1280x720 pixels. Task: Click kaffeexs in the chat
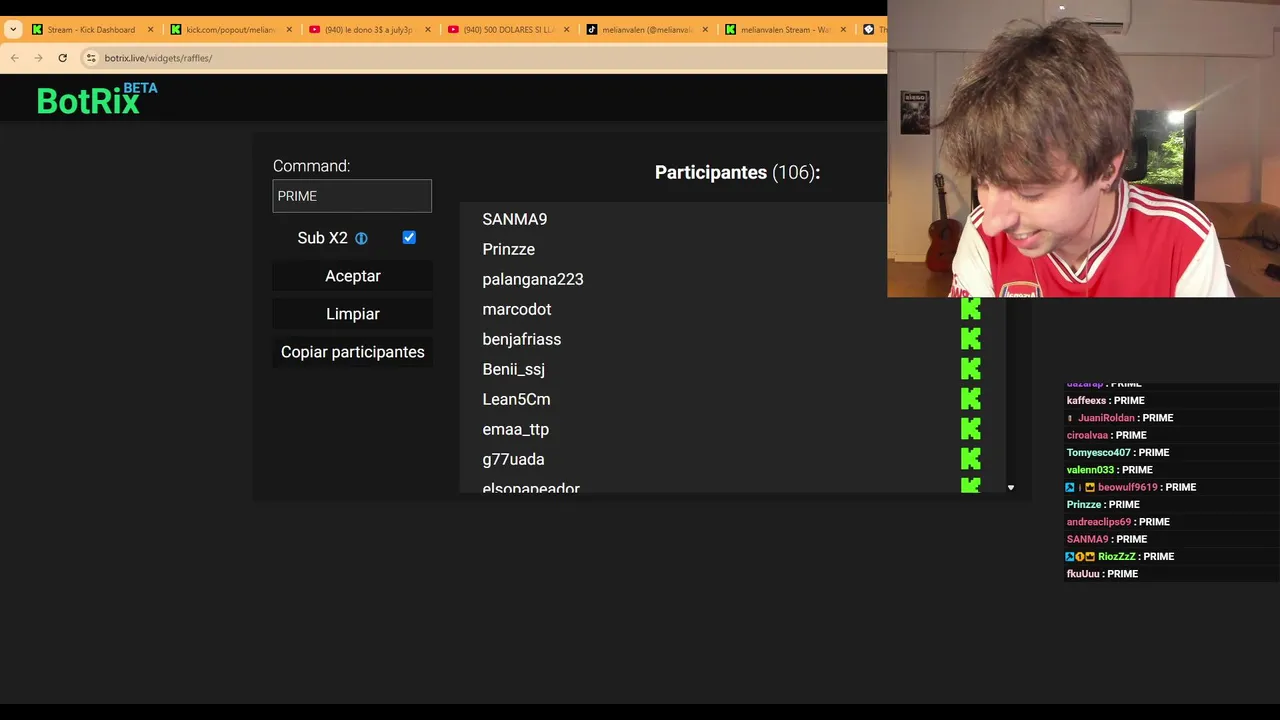(1086, 400)
